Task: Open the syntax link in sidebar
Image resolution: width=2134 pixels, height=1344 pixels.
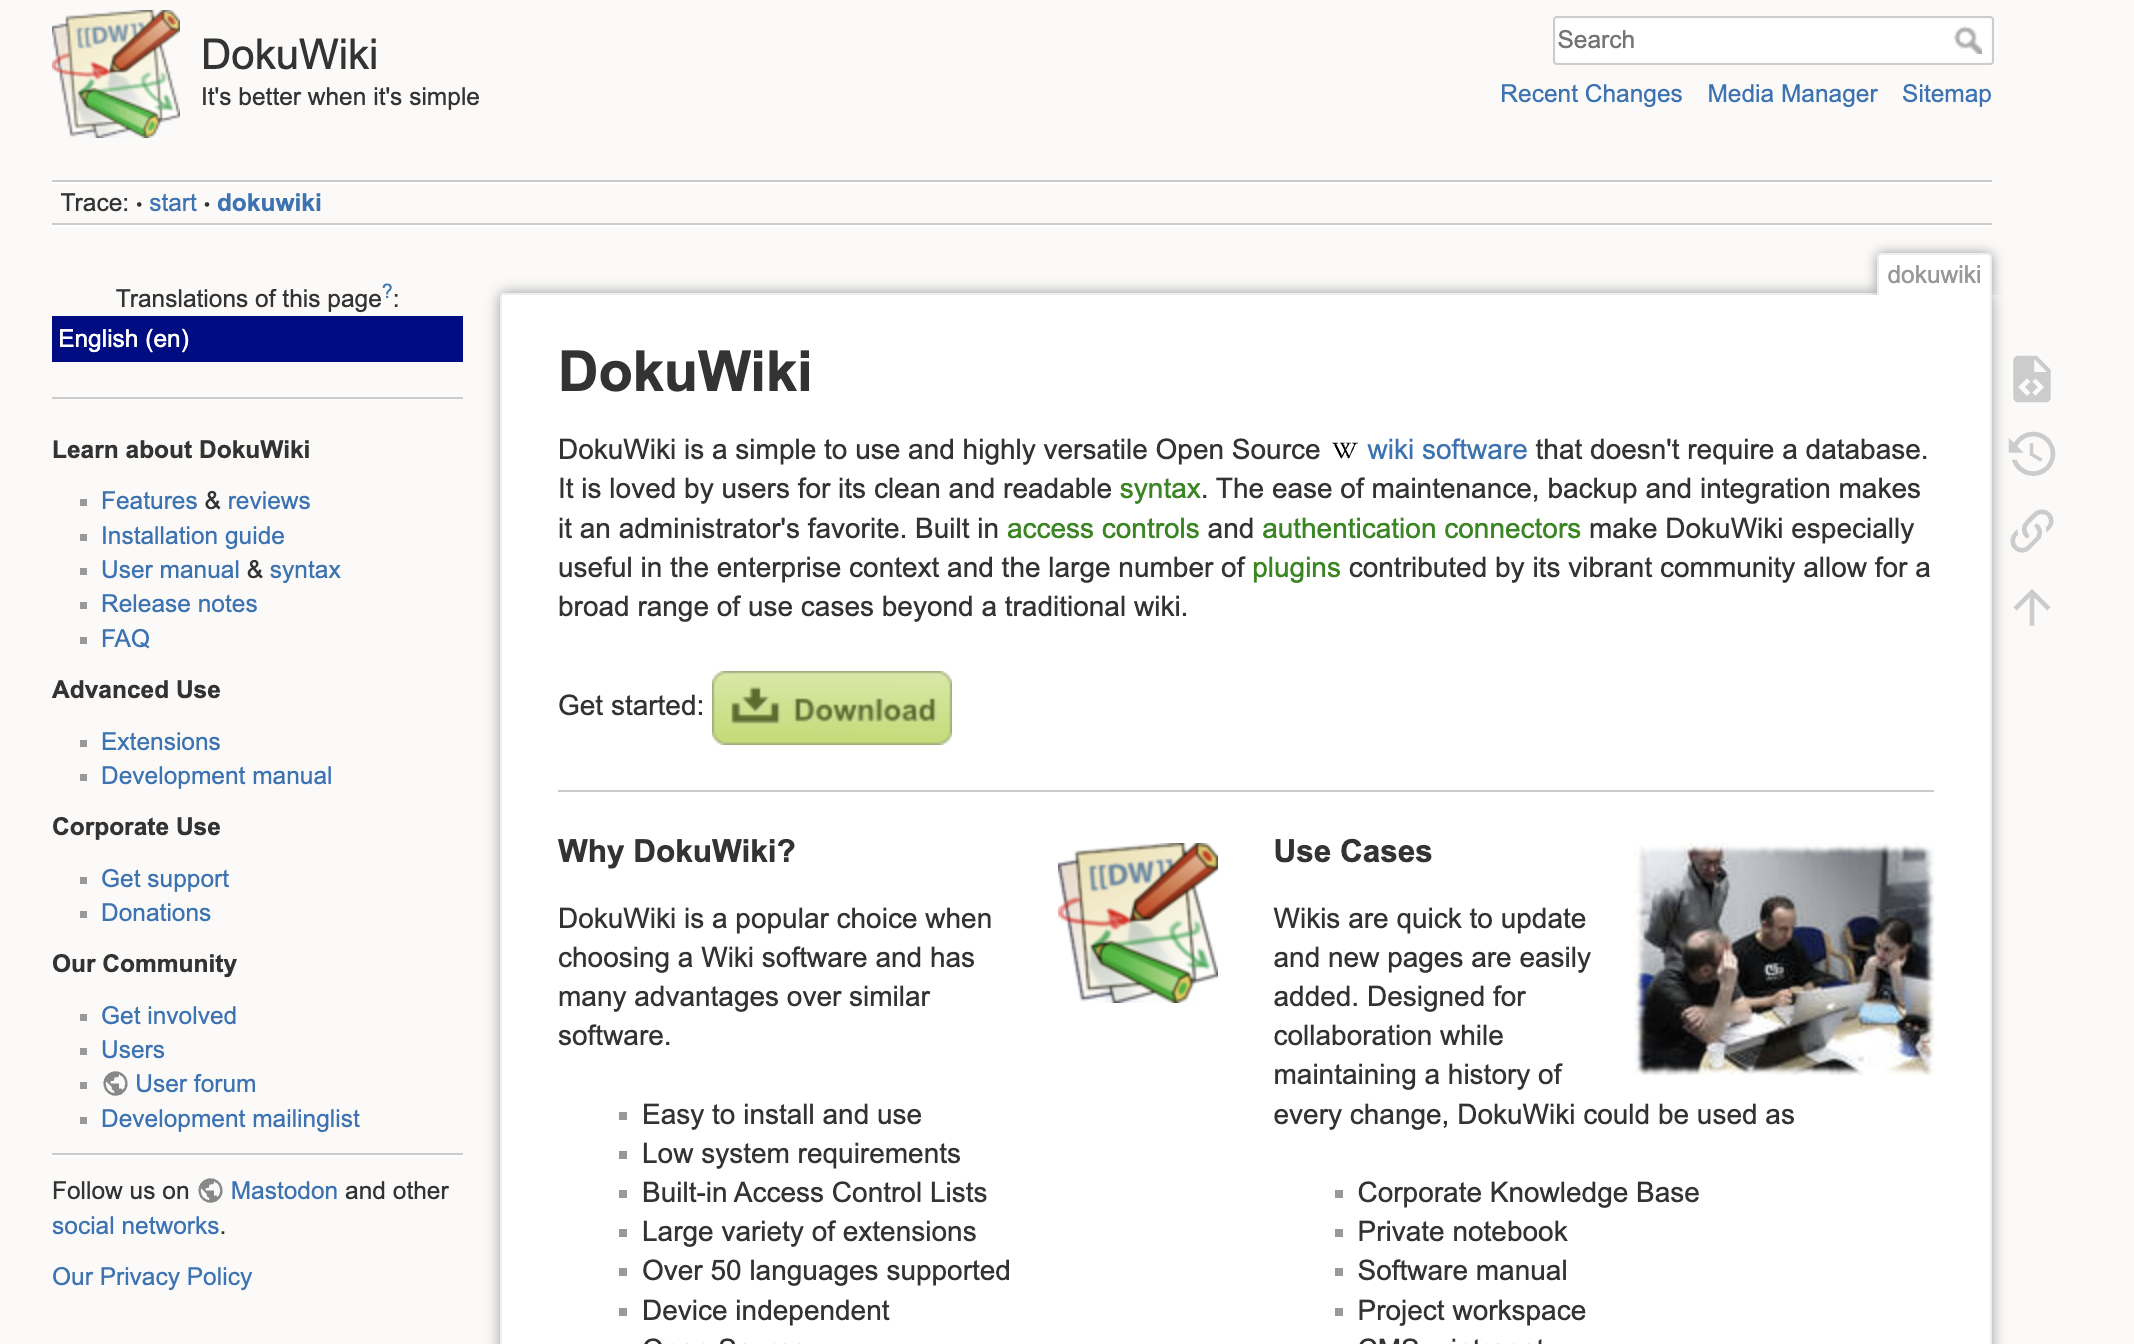Action: click(305, 570)
